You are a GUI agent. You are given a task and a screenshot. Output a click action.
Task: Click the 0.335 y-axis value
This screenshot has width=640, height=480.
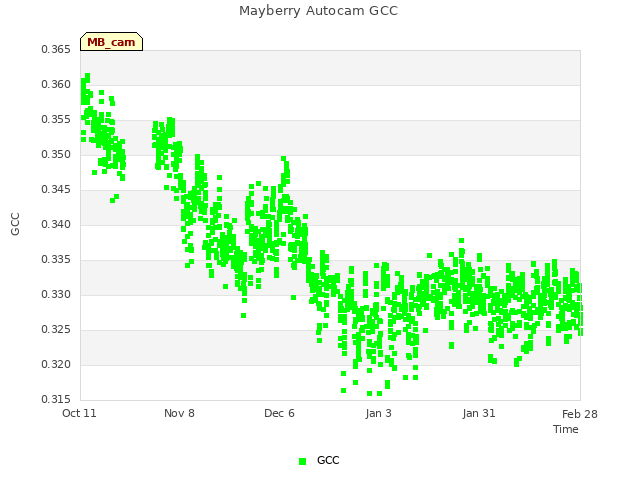coord(56,260)
